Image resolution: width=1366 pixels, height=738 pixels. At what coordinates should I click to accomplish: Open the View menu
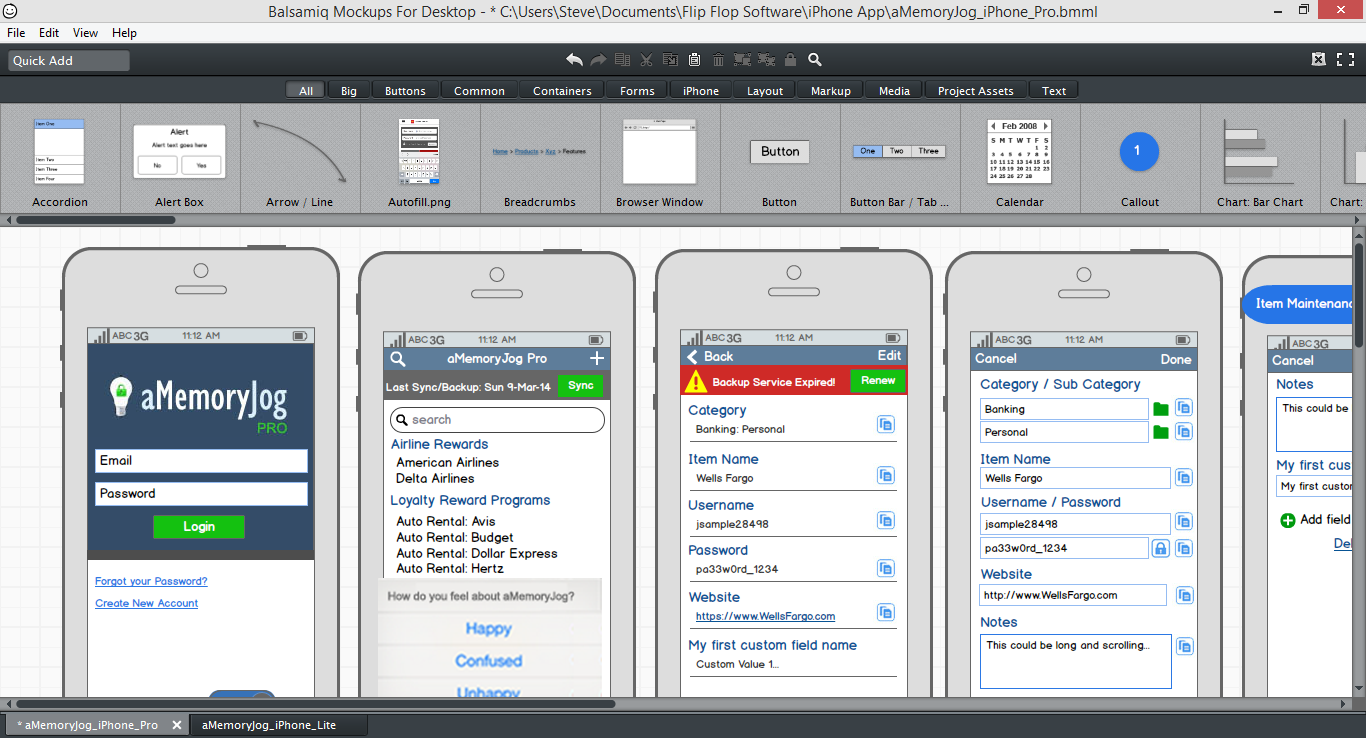[86, 33]
